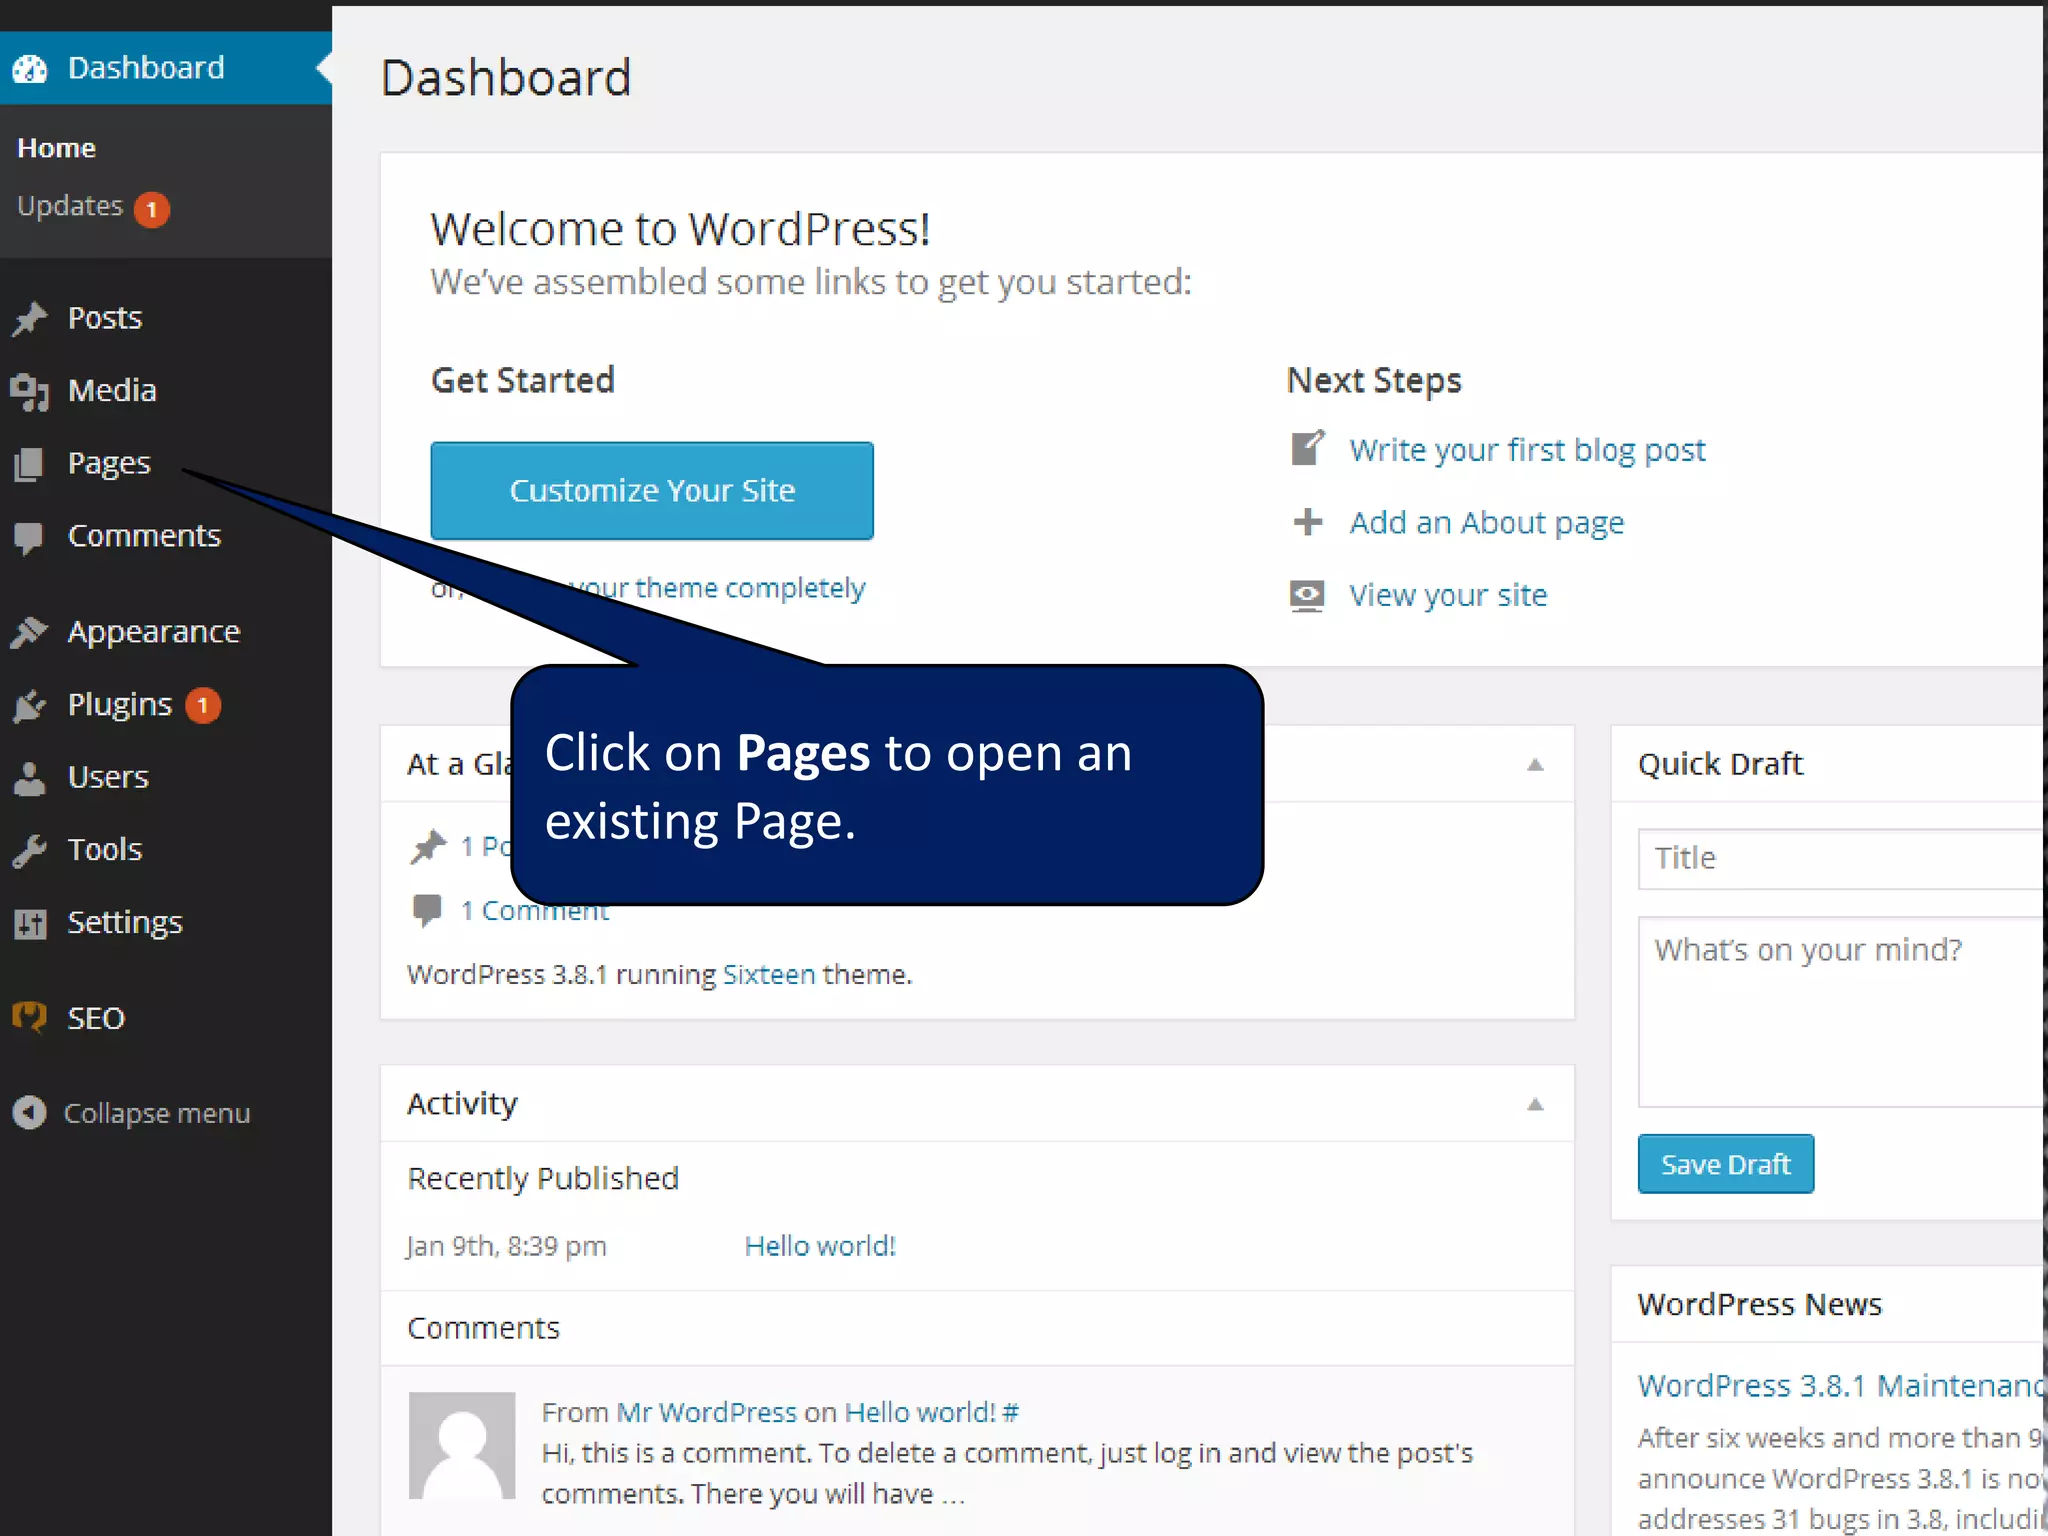Open Plugins using the plug icon
Screen dimensions: 2048x1536
30,706
